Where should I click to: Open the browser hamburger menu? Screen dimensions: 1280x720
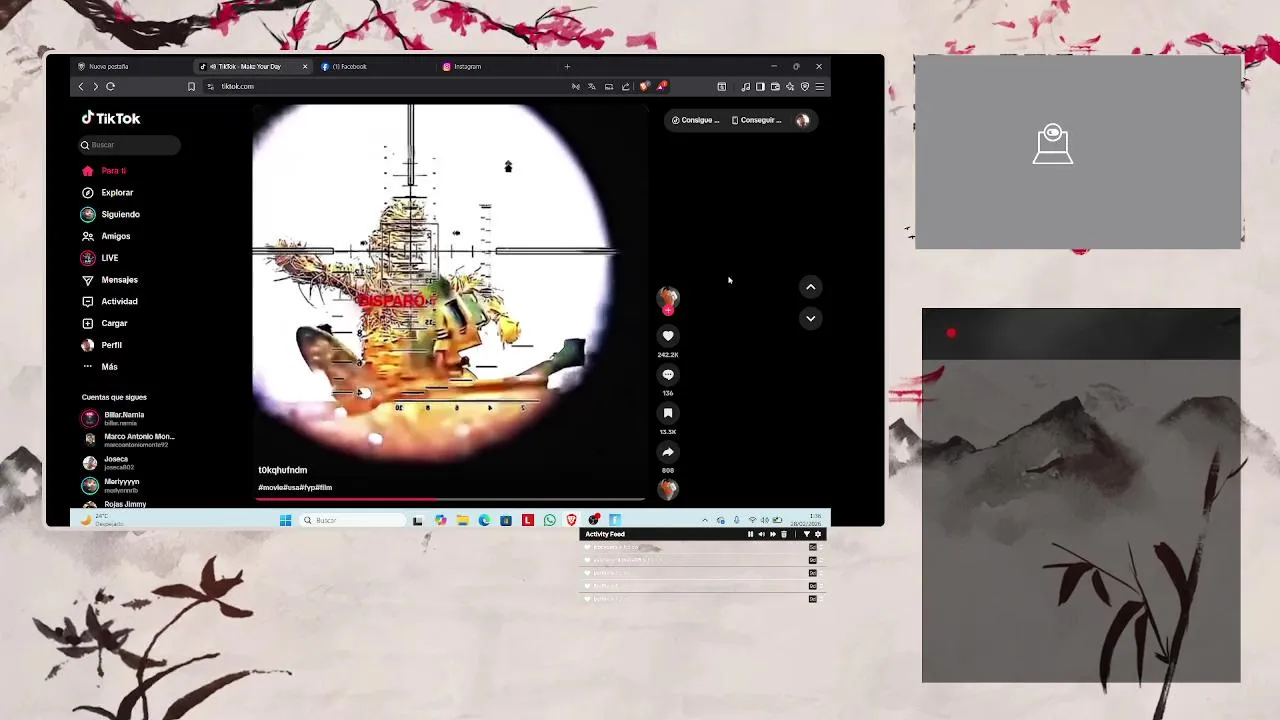(x=820, y=87)
